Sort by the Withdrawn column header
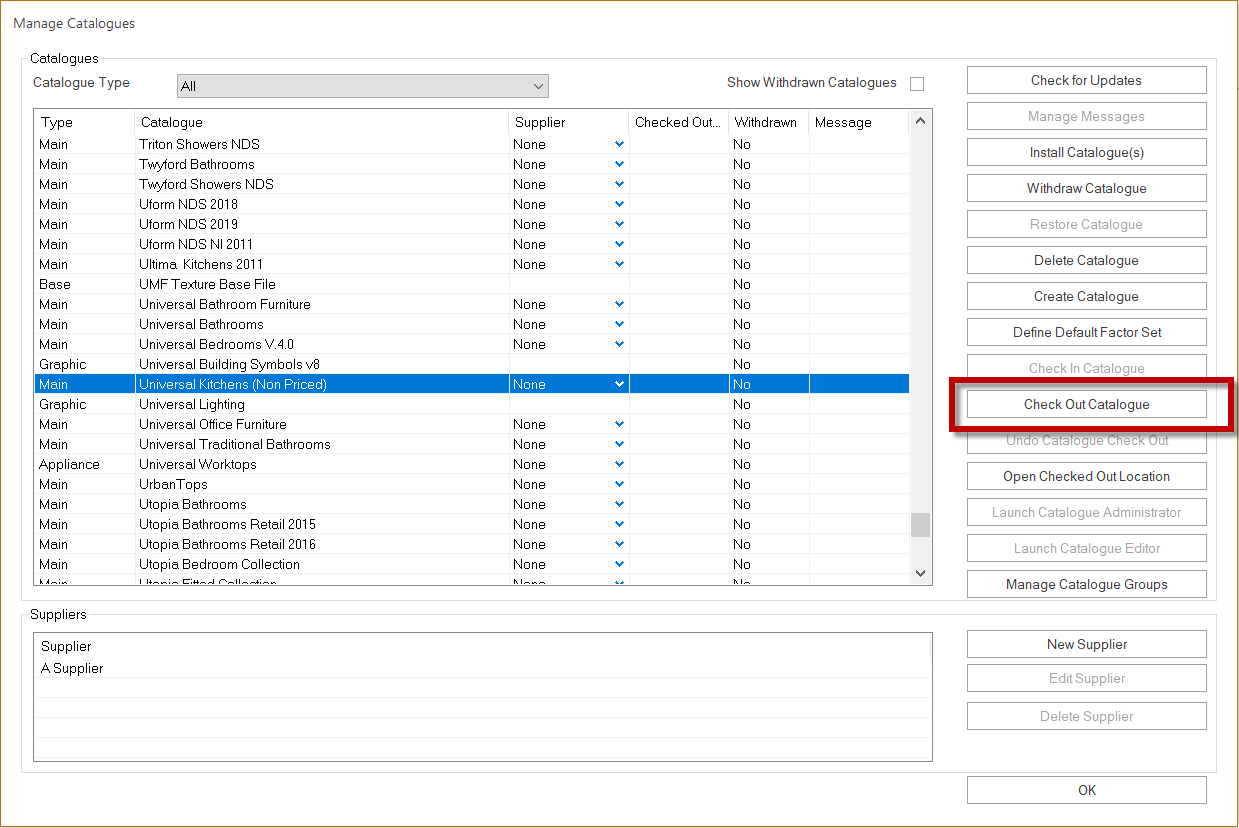 click(768, 122)
